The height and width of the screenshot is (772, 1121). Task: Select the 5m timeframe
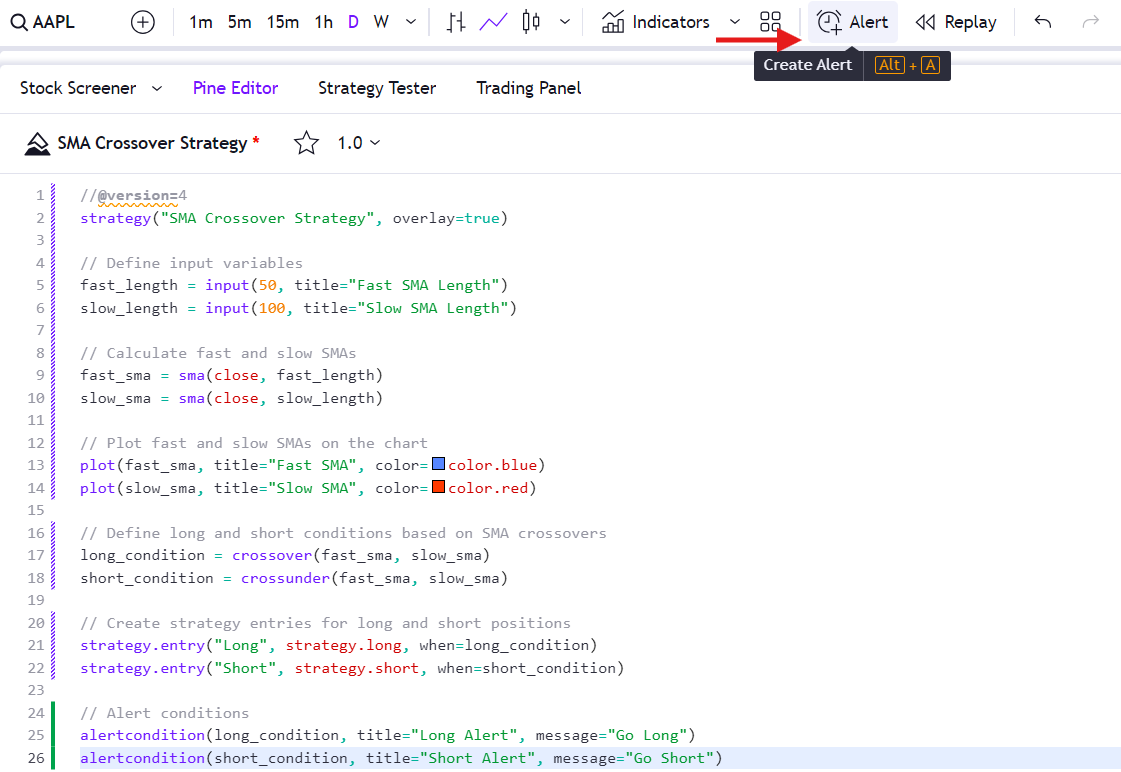point(239,22)
